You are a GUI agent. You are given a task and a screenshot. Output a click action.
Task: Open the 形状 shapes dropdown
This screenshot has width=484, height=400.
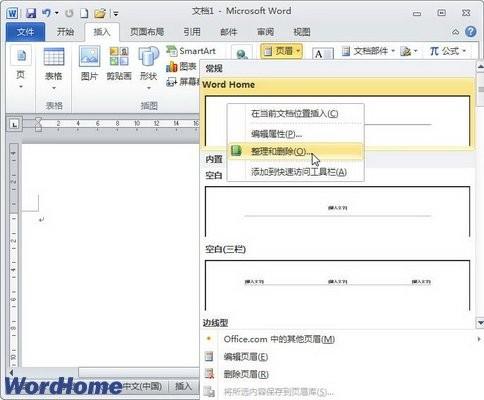coord(148,68)
